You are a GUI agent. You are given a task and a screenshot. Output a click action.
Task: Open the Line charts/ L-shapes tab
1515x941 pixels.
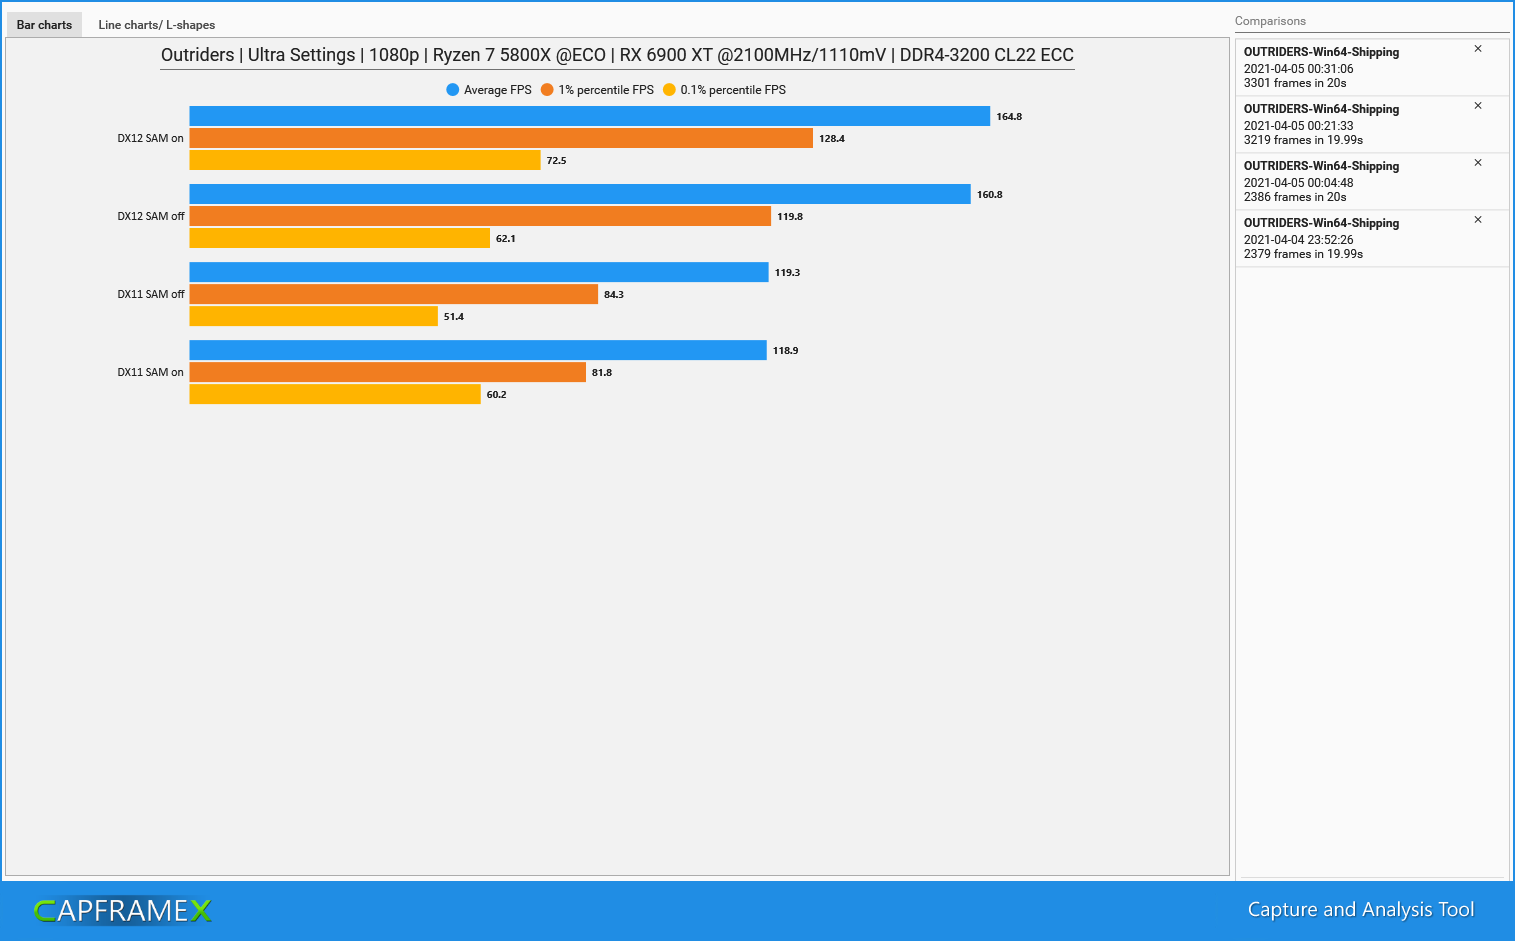(156, 25)
